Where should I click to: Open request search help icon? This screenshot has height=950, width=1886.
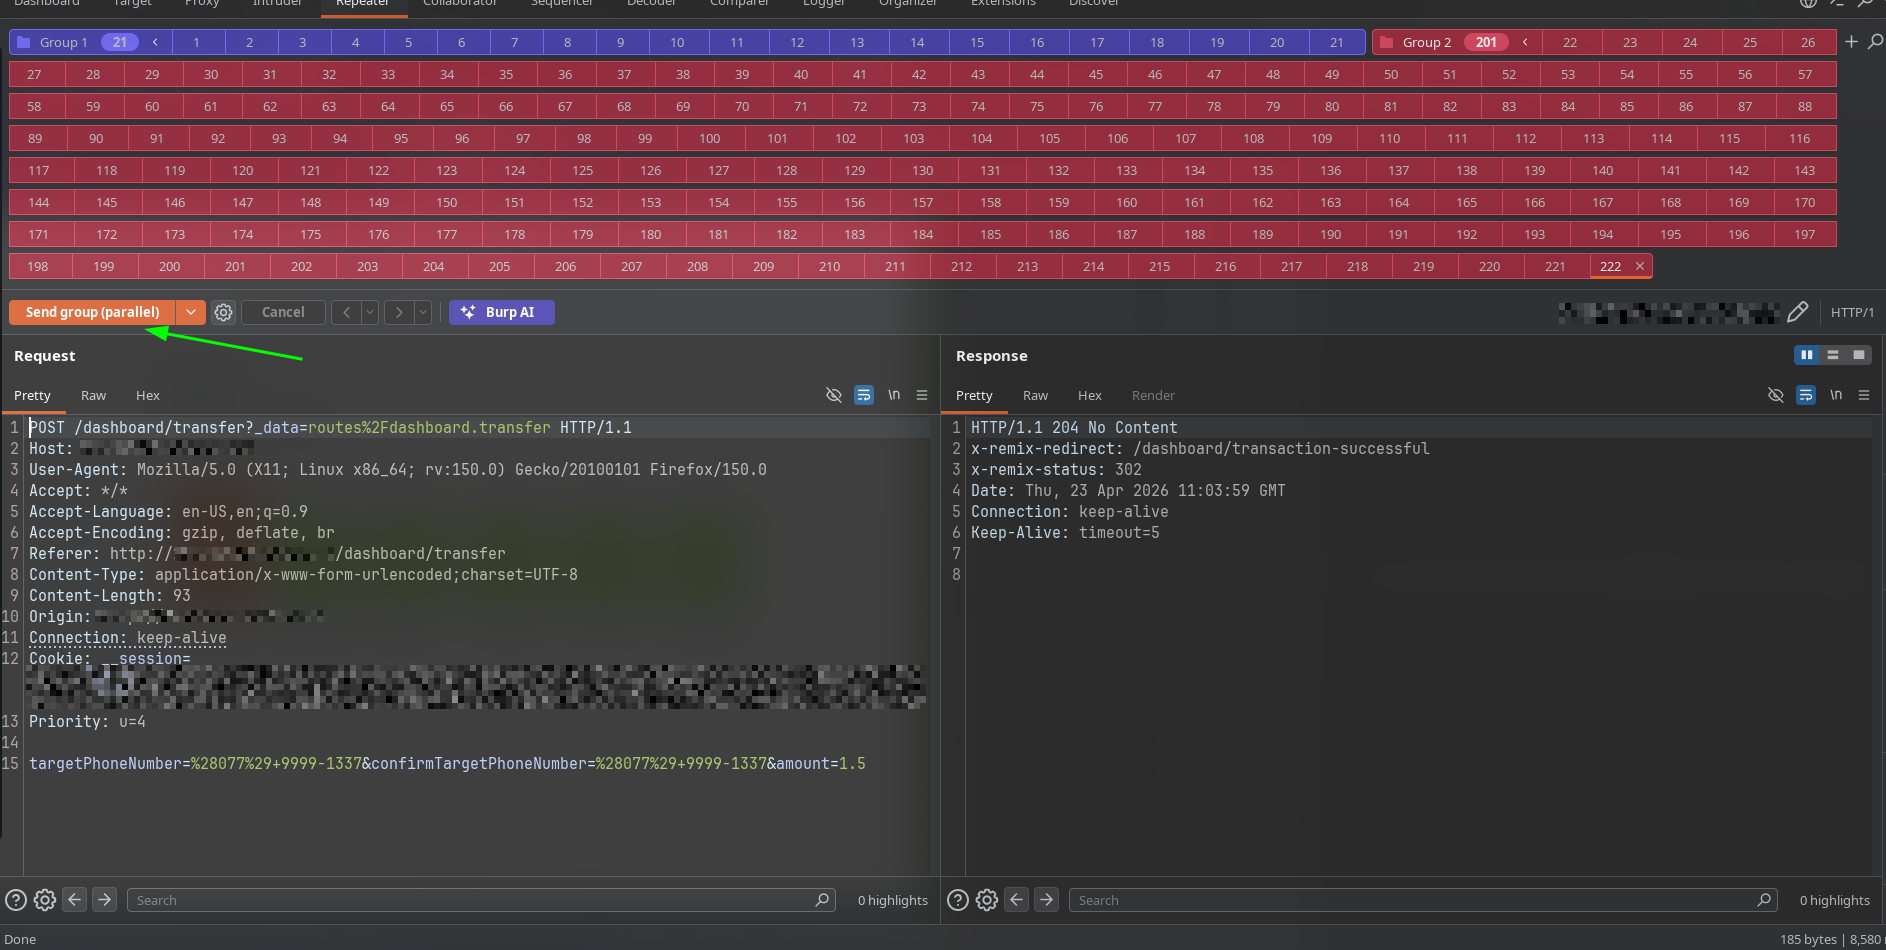[16, 900]
